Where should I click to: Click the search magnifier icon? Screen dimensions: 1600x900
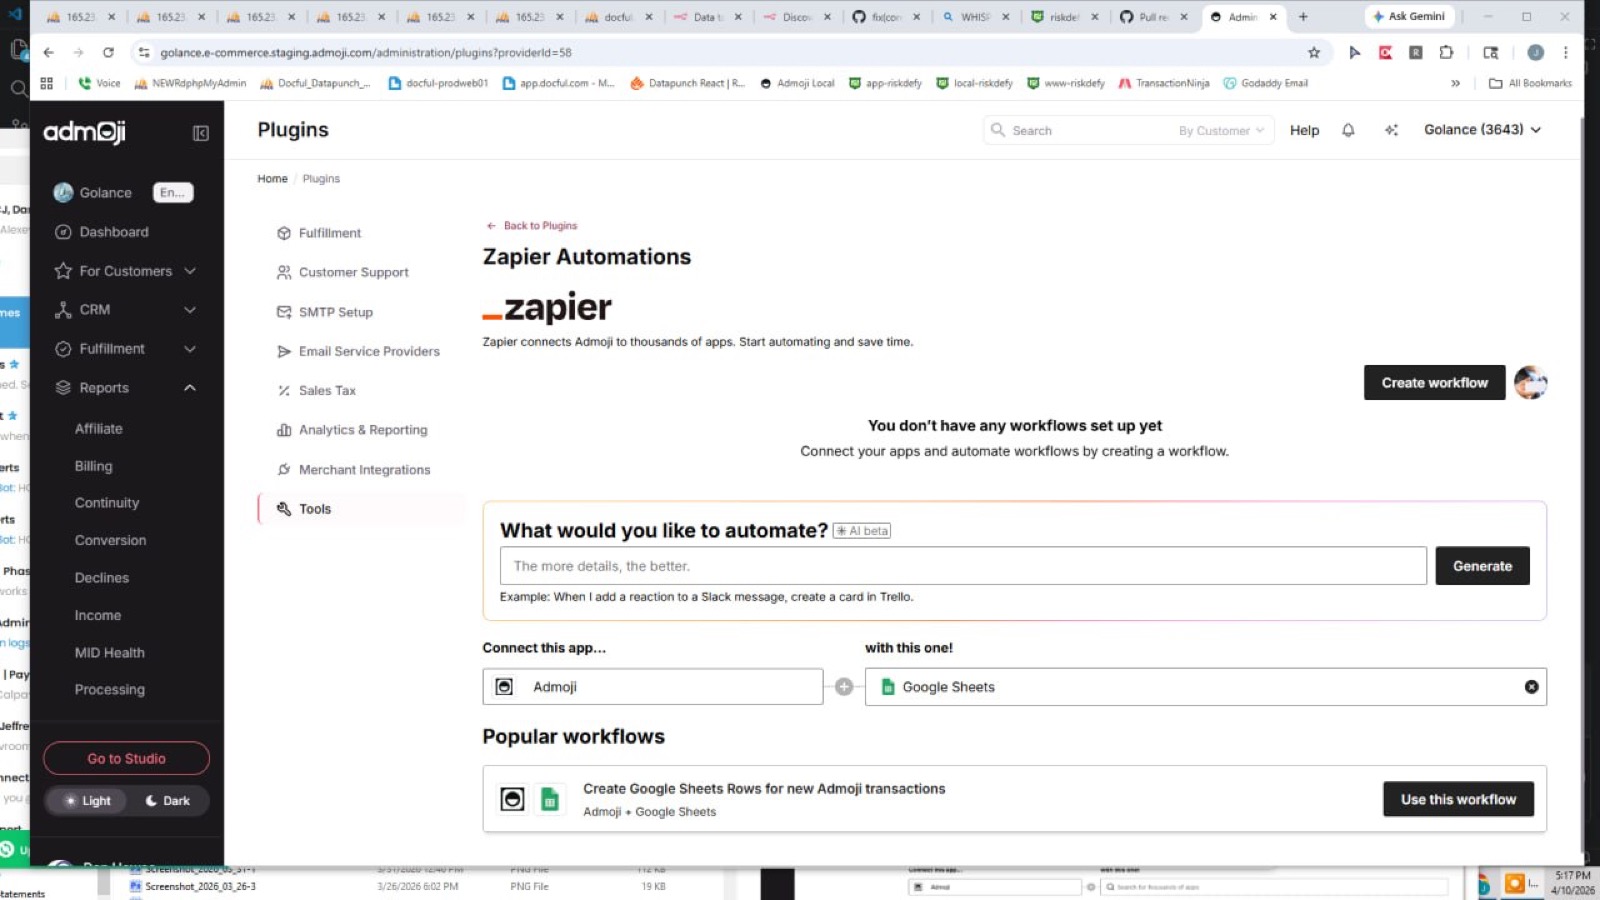tap(997, 130)
